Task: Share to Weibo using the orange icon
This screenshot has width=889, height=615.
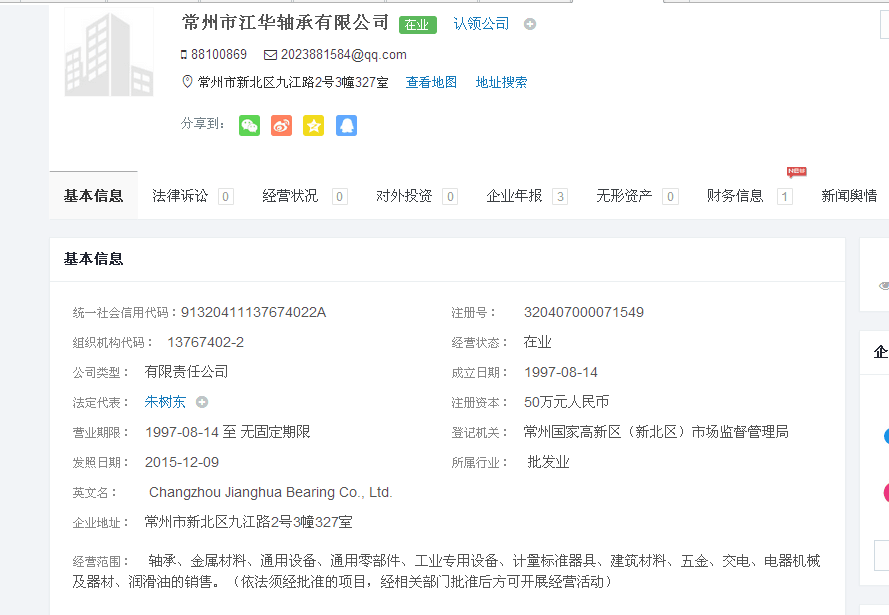Action: click(281, 126)
